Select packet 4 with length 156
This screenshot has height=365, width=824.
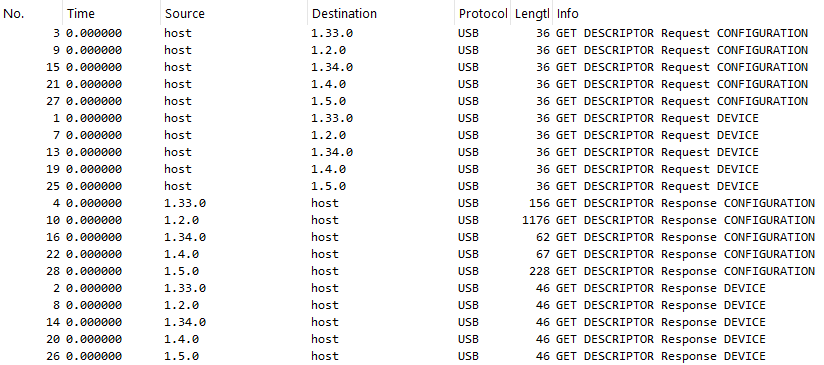412,203
